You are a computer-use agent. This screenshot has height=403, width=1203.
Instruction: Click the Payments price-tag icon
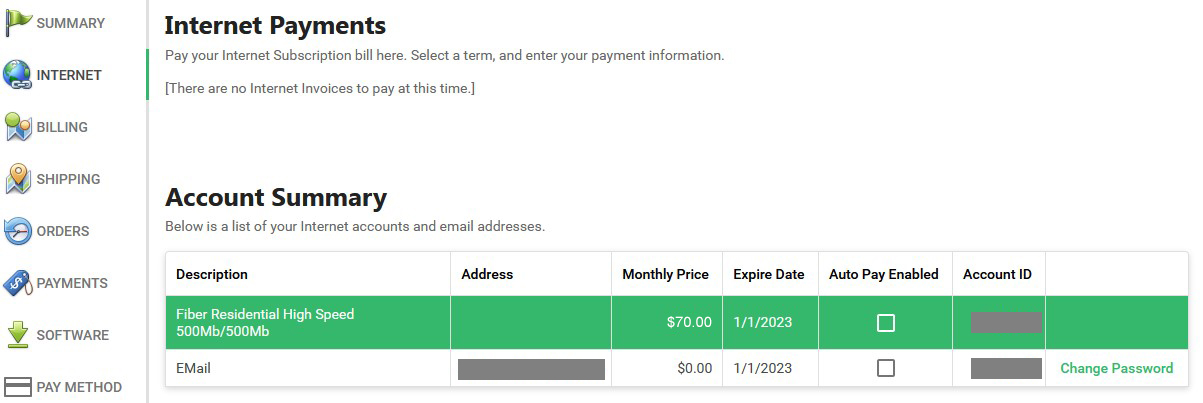pyautogui.click(x=18, y=283)
